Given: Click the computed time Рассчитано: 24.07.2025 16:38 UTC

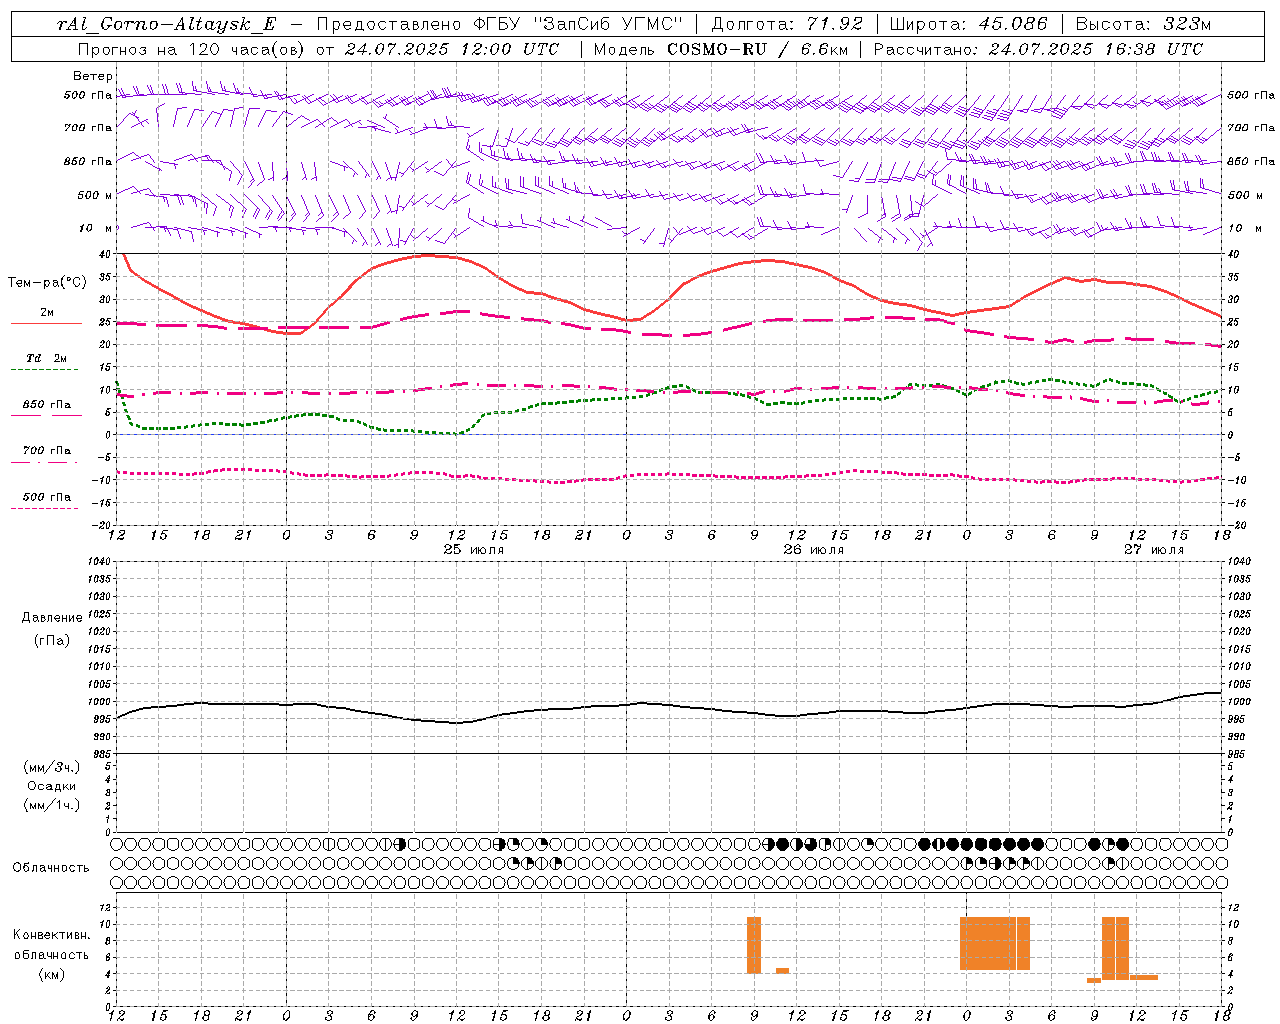Looking at the screenshot, I should (x=1038, y=48).
